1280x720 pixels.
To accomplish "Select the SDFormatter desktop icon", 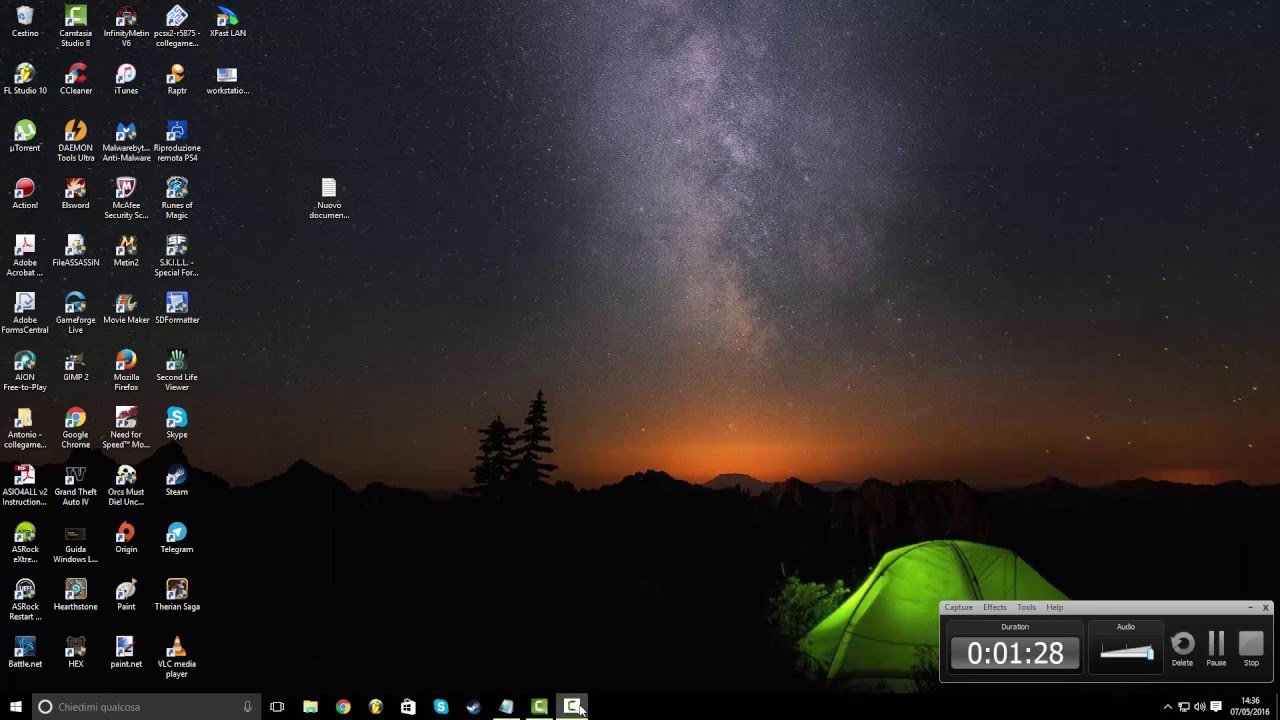I will tap(177, 308).
